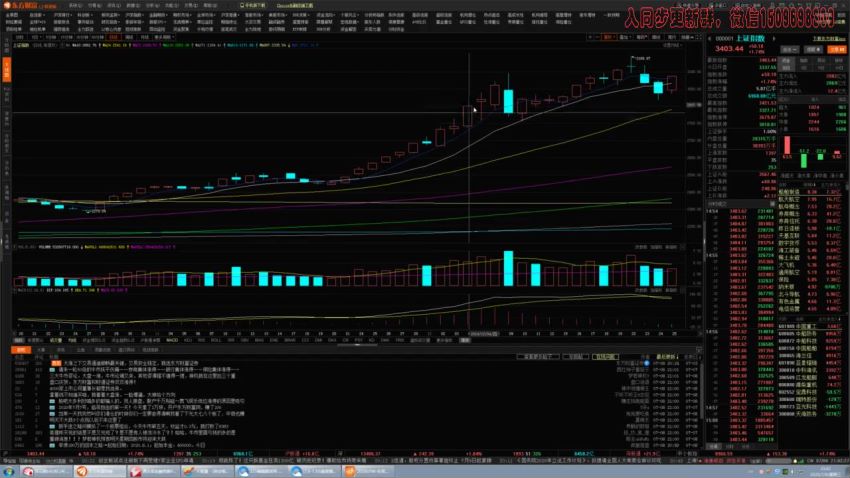This screenshot has height=478, width=850.
Task: Click the zoom-in plus icon above chart
Action: 590,37
